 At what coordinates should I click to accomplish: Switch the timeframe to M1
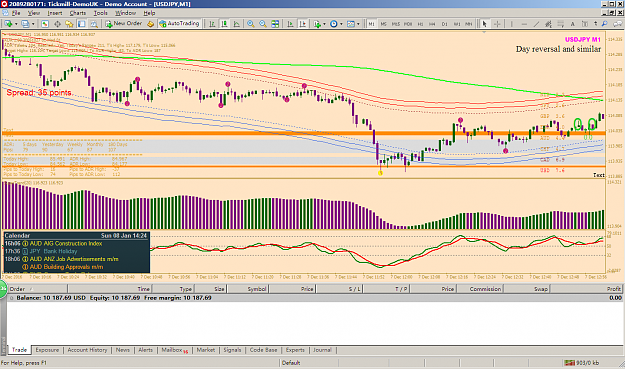coord(371,24)
